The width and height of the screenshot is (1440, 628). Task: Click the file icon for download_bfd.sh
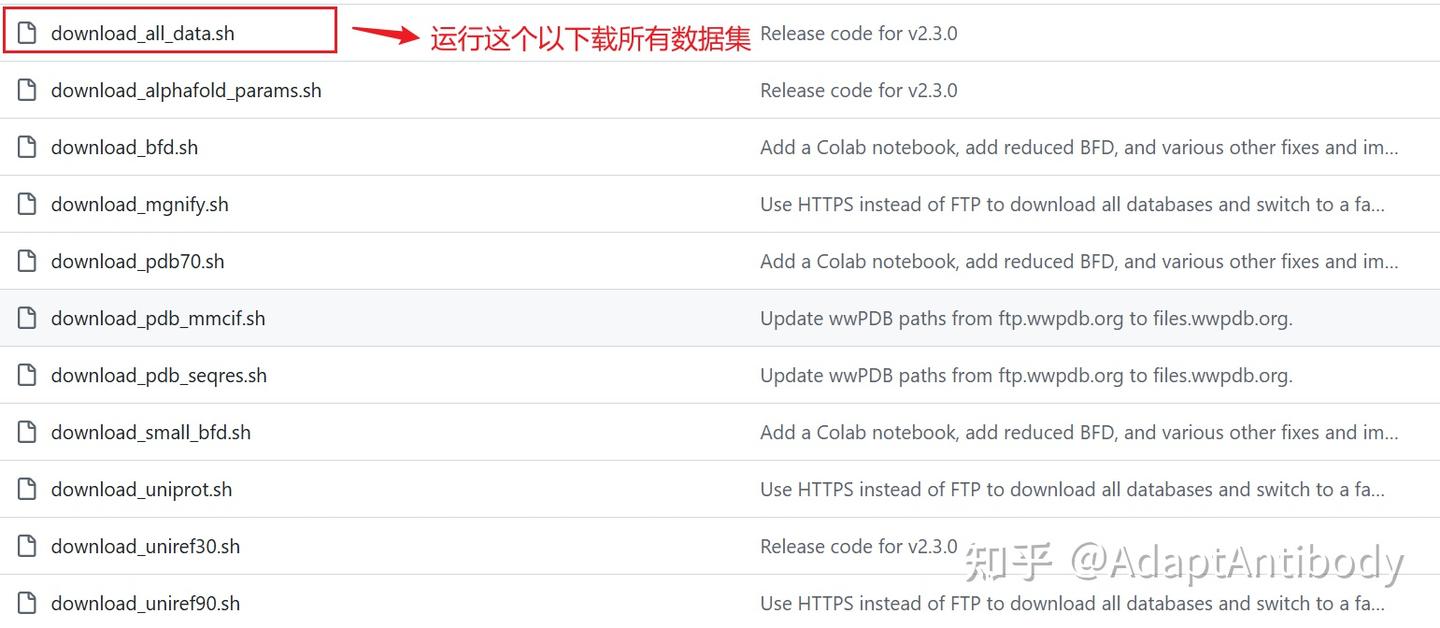click(27, 147)
